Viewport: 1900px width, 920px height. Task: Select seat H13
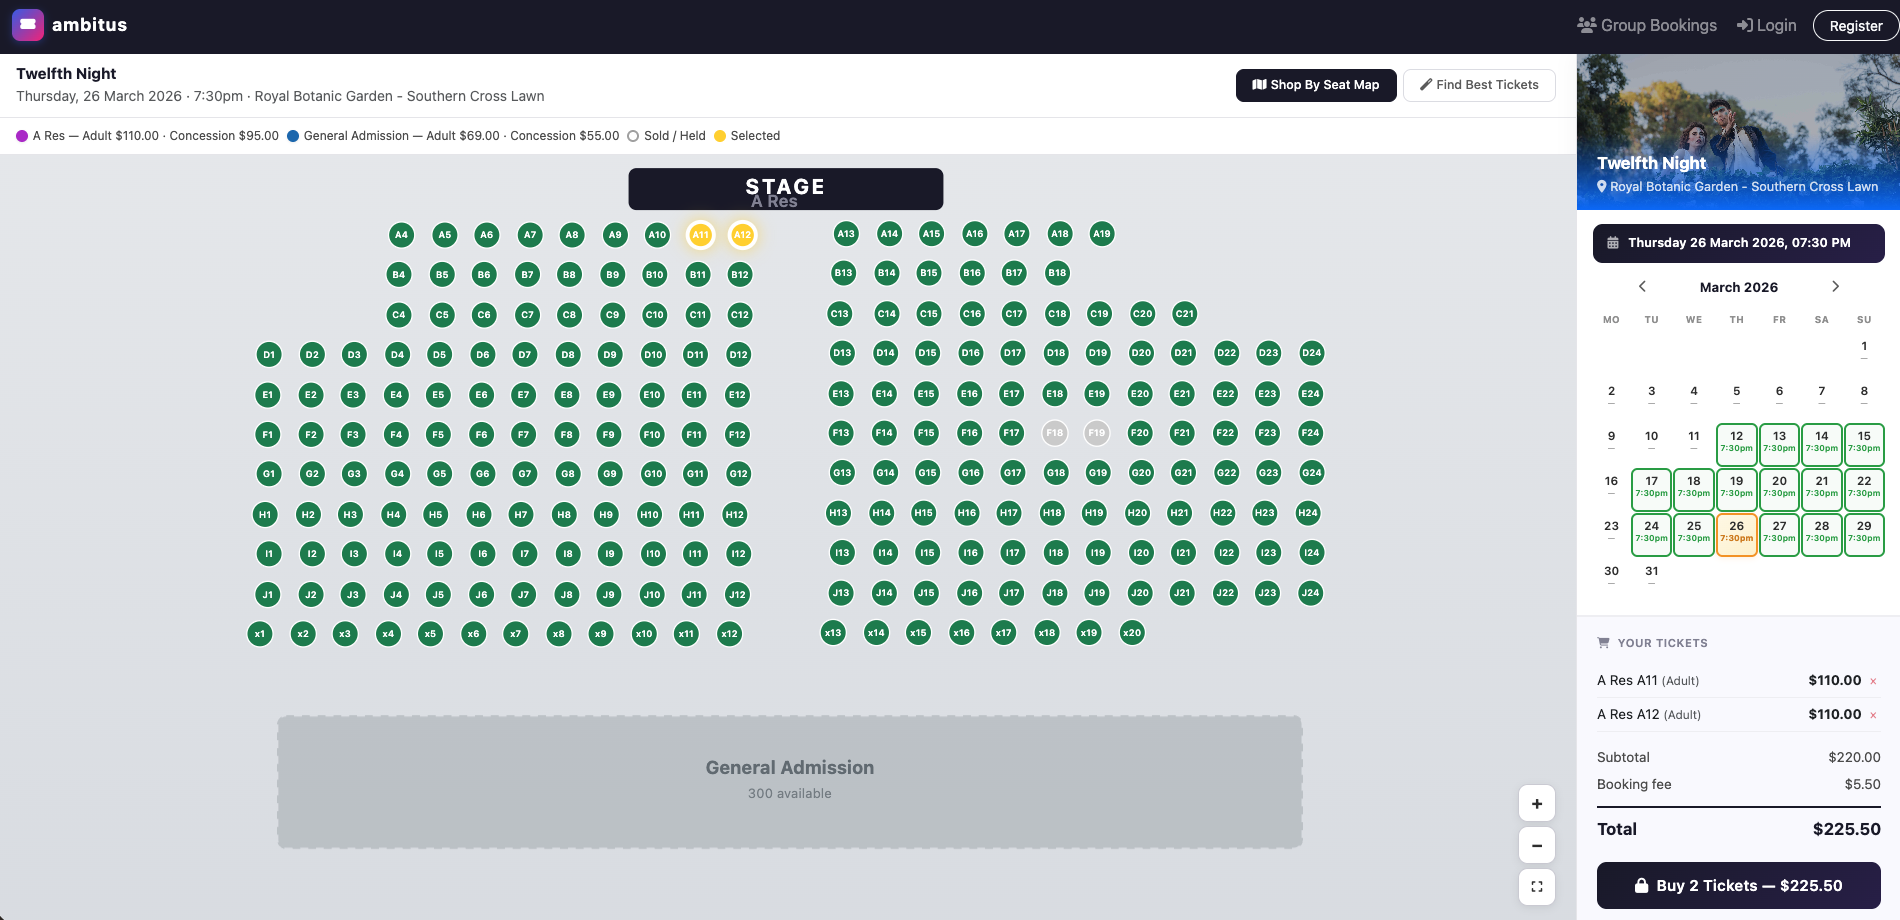pyautogui.click(x=838, y=513)
